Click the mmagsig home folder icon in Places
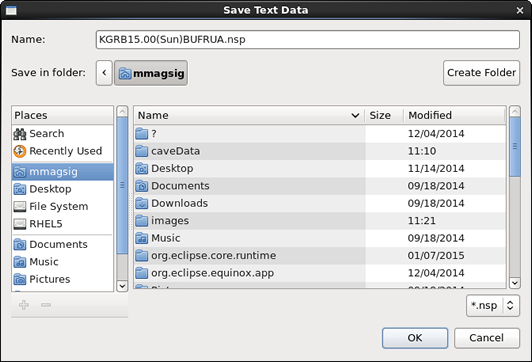 click(20, 172)
